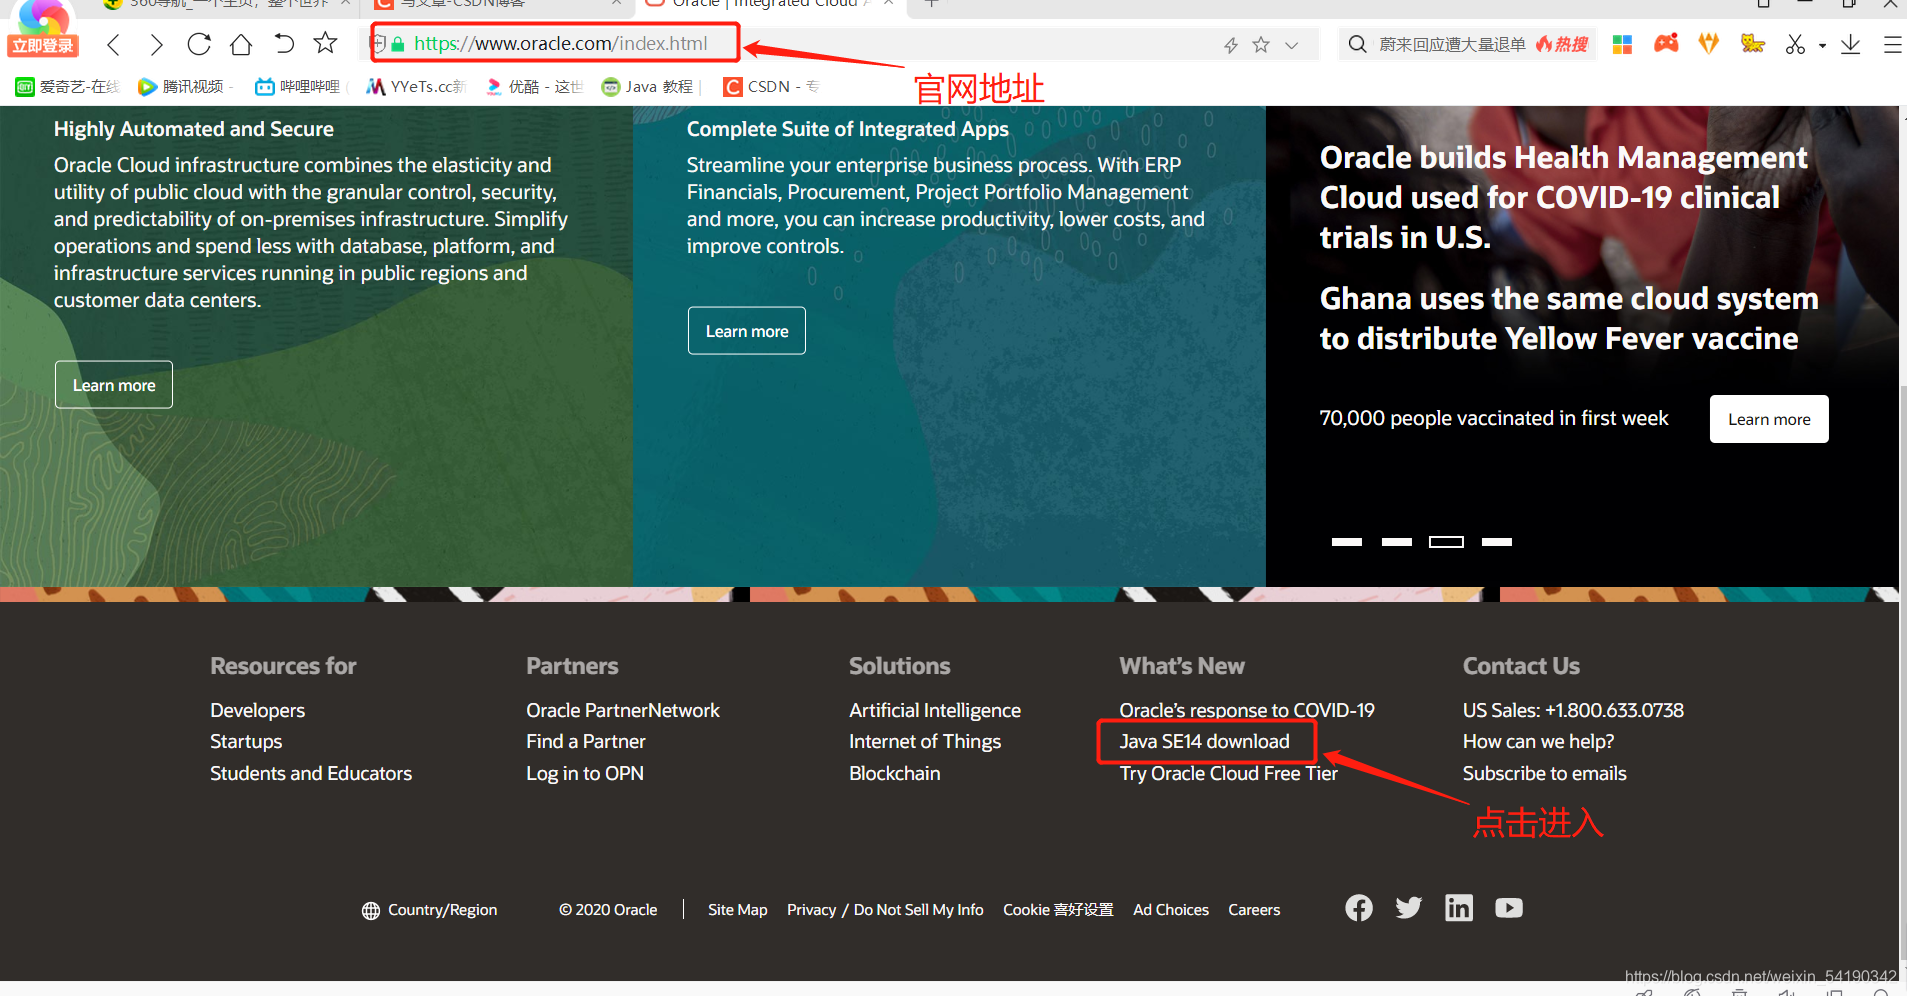Open the Startups link
This screenshot has width=1907, height=996.
pyautogui.click(x=246, y=742)
